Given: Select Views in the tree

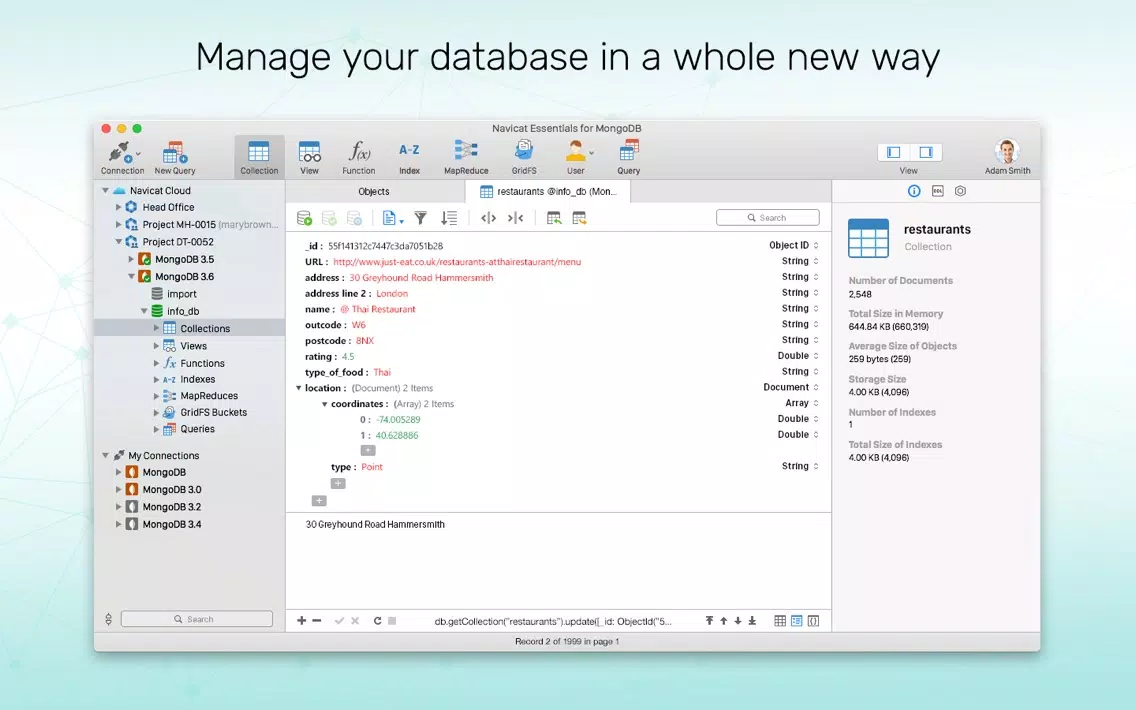Looking at the screenshot, I should [193, 346].
